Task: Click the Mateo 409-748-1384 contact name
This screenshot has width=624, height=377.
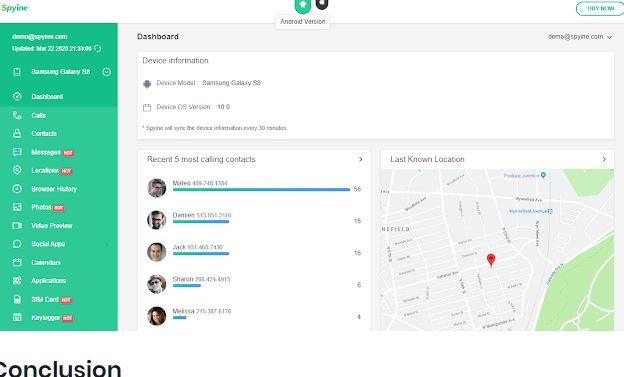Action: point(200,183)
